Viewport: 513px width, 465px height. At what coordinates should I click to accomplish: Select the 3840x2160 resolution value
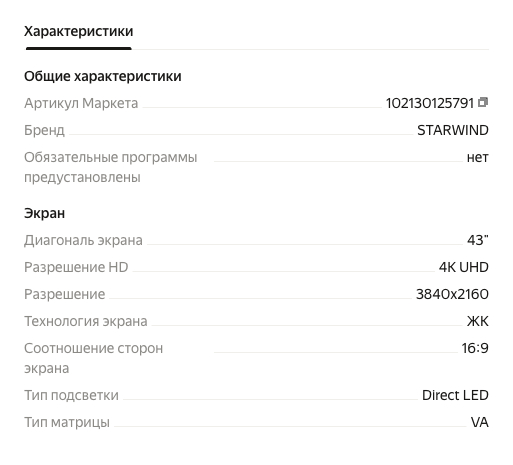point(452,294)
